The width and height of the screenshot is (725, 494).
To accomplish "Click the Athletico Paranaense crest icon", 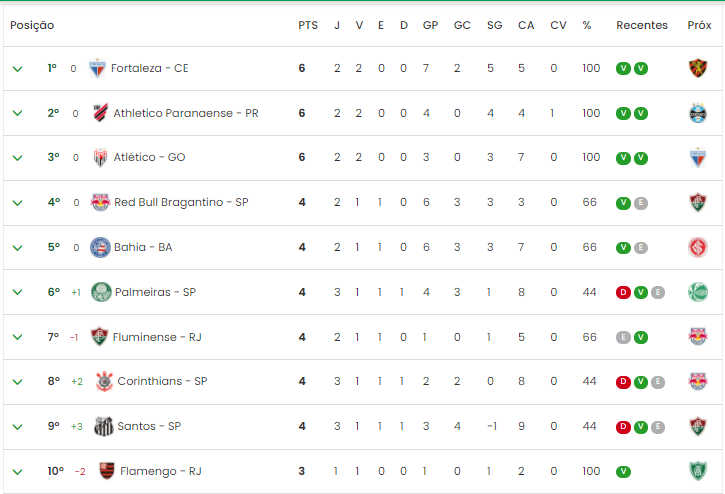I will pyautogui.click(x=100, y=113).
